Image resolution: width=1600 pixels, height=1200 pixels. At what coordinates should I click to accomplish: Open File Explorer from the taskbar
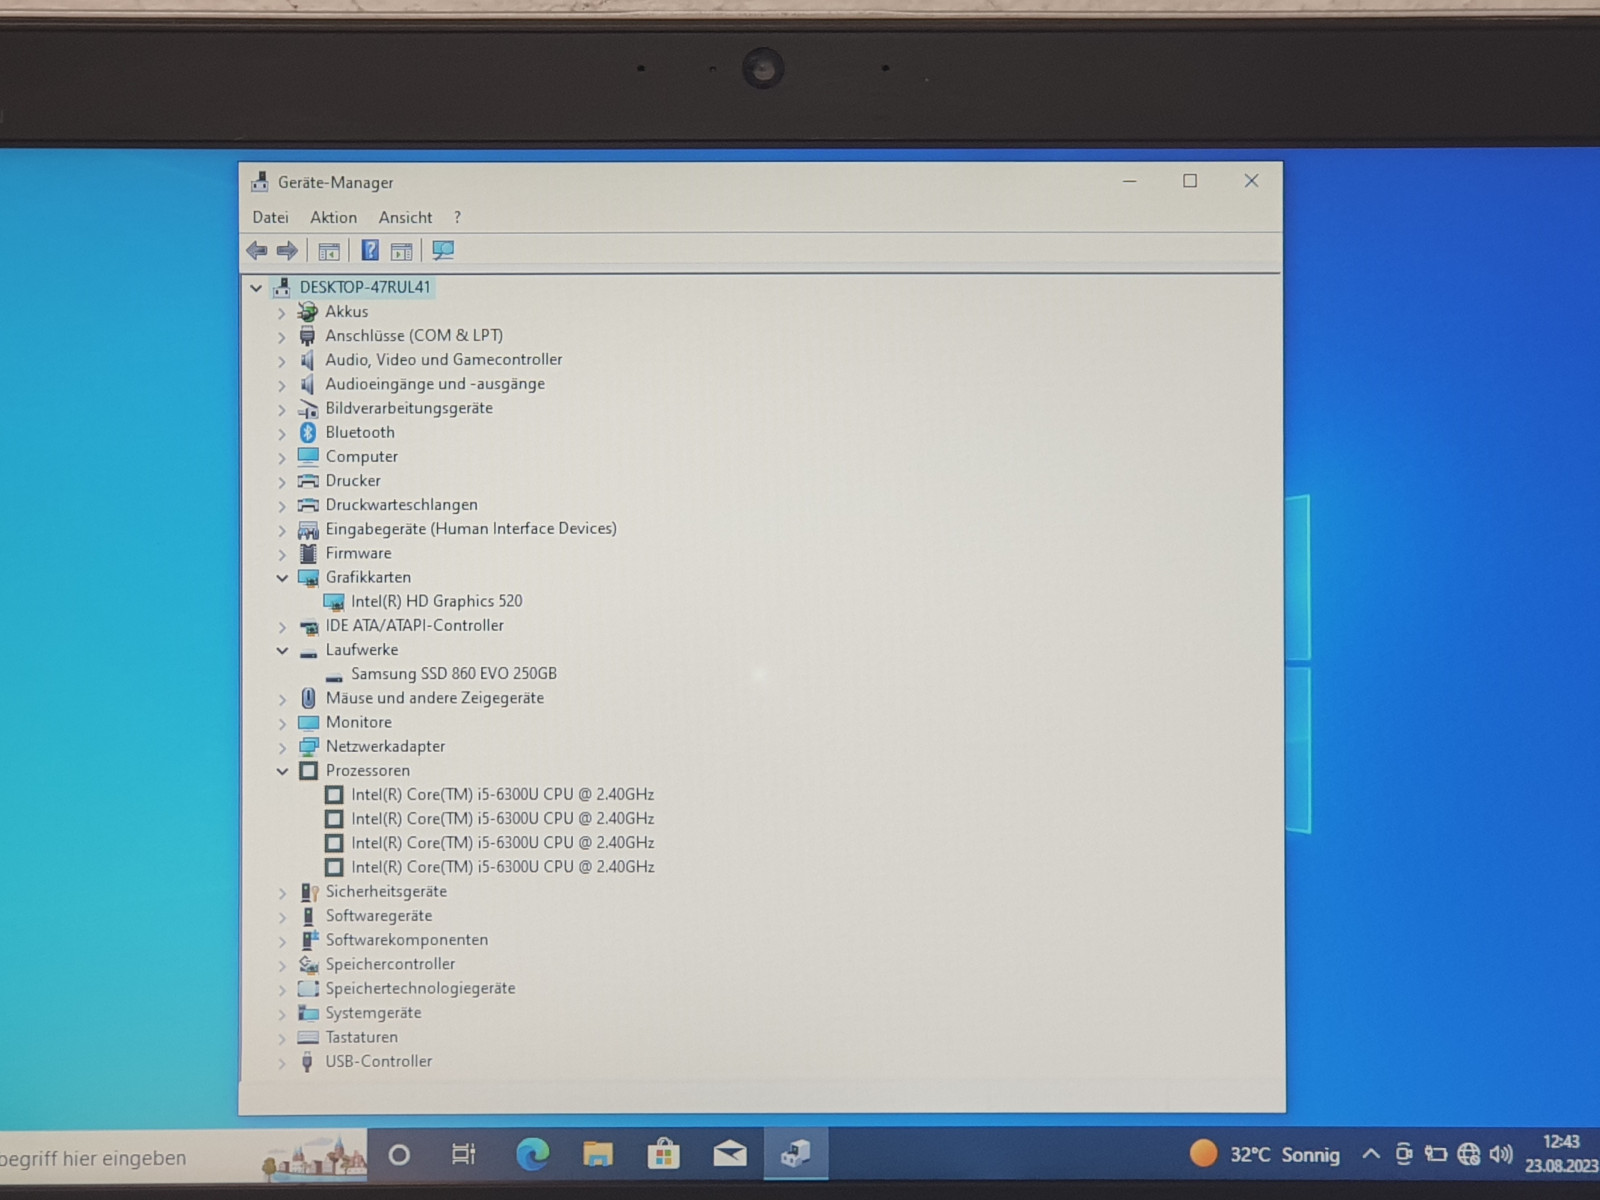598,1155
